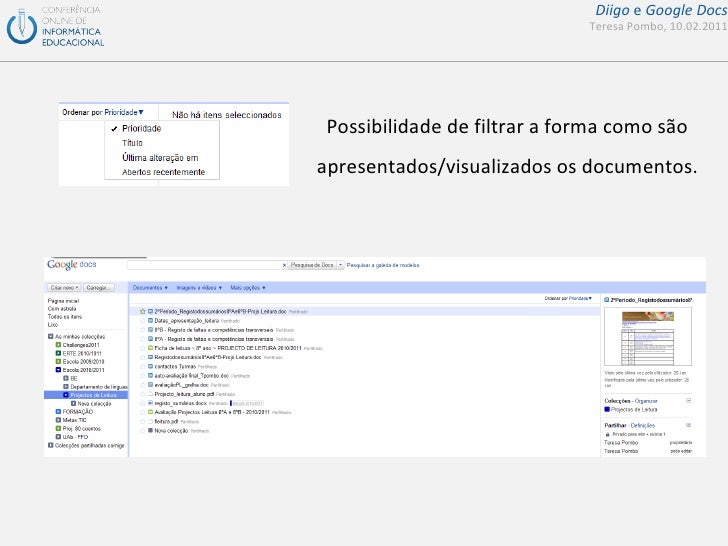This screenshot has height=546, width=728.
Task: Click the document icon in the details panel title
Action: [x=606, y=300]
